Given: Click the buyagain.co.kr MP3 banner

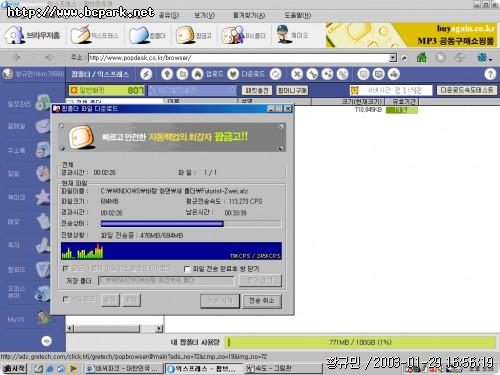Looking at the screenshot, I should coord(411,35).
